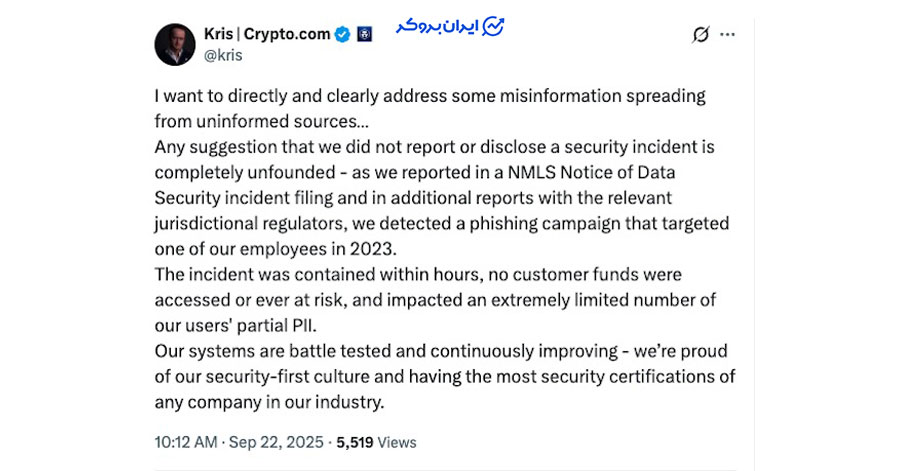Click the blue verified checkmark badge

(x=342, y=35)
